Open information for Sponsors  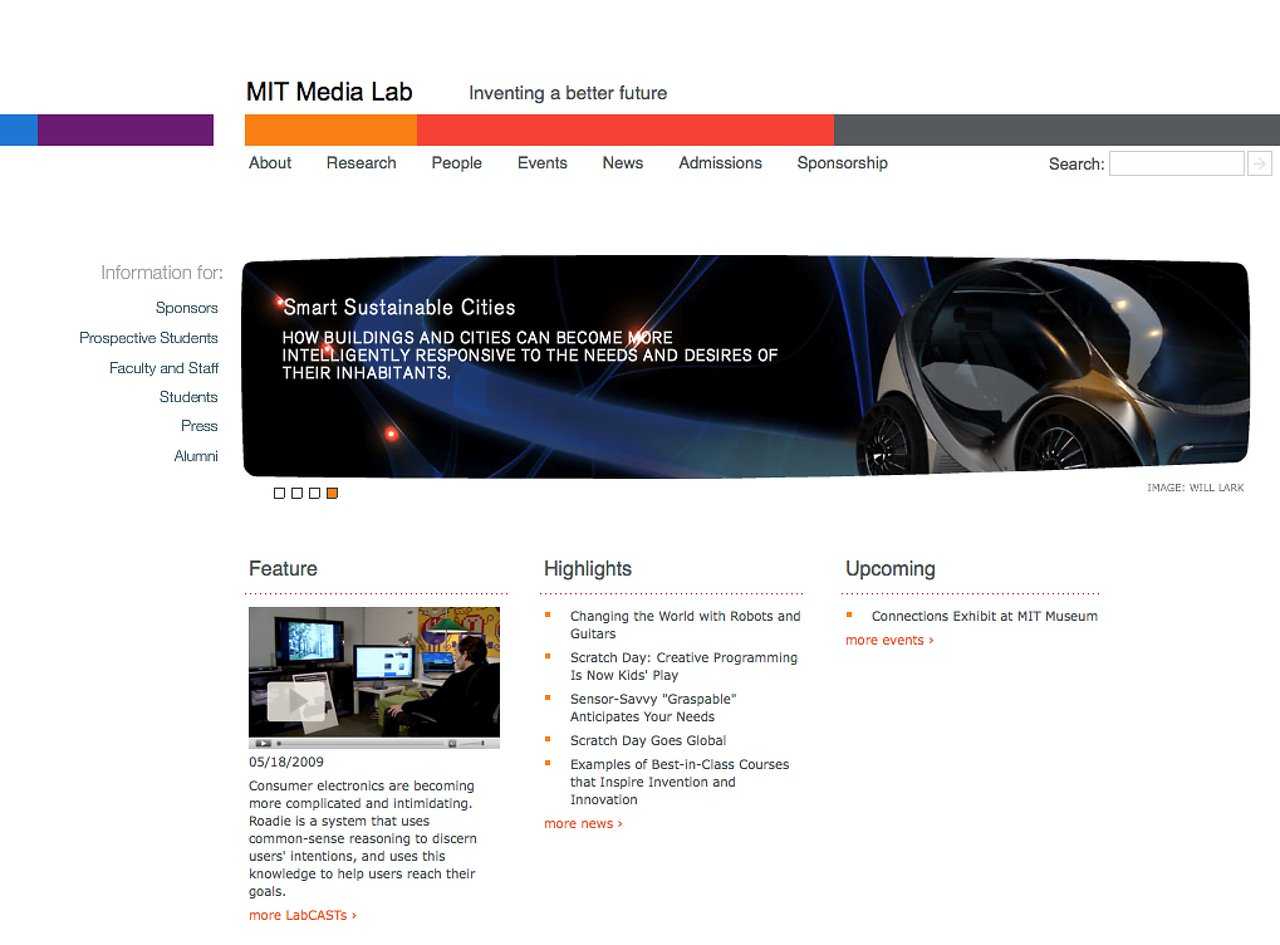187,308
